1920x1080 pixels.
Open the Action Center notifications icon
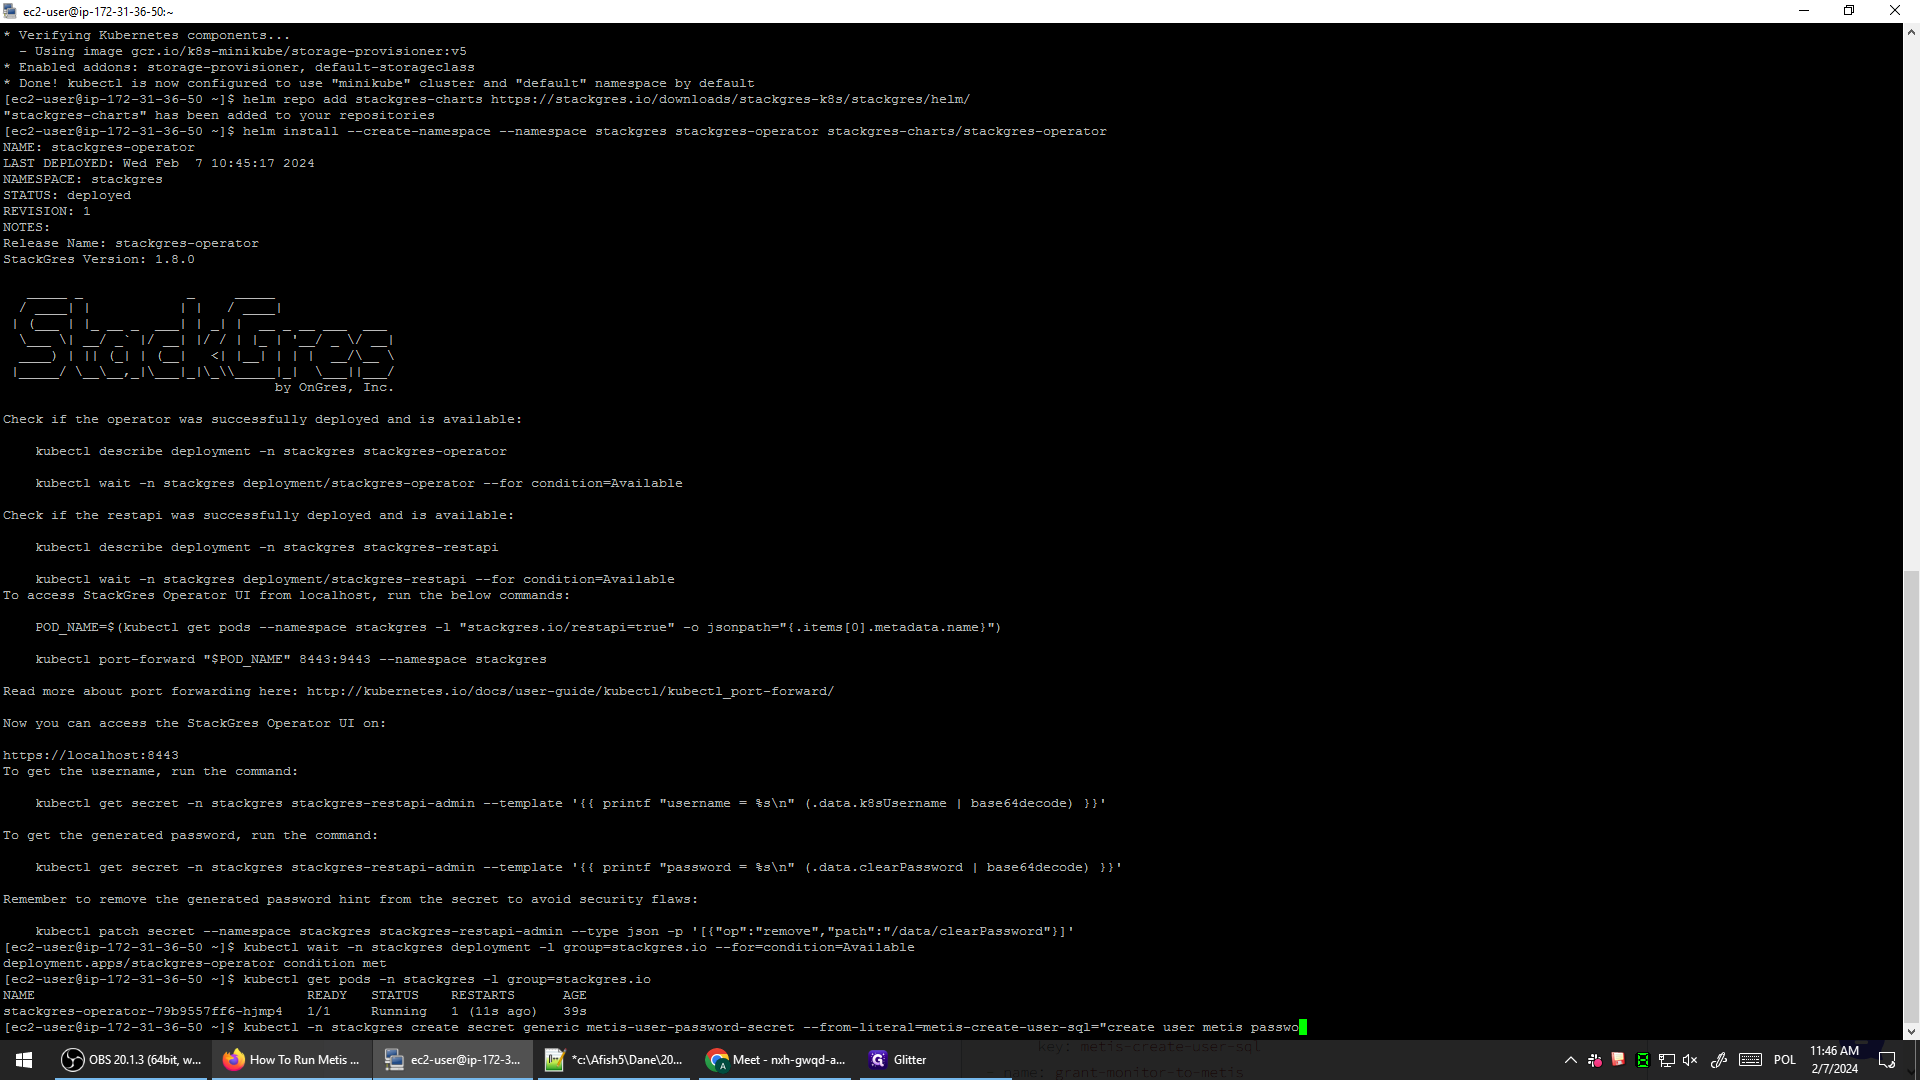pyautogui.click(x=1887, y=1060)
